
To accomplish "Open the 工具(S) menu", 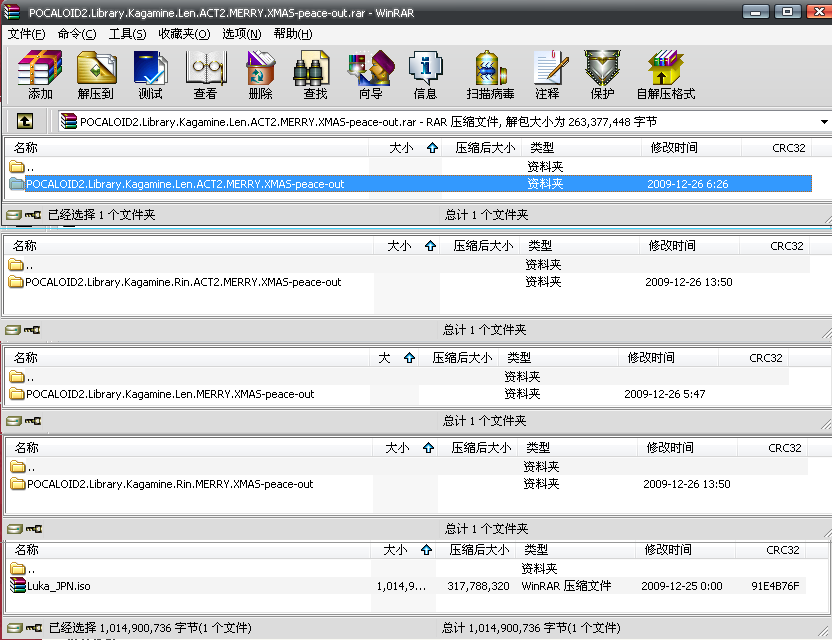I will [x=127, y=34].
